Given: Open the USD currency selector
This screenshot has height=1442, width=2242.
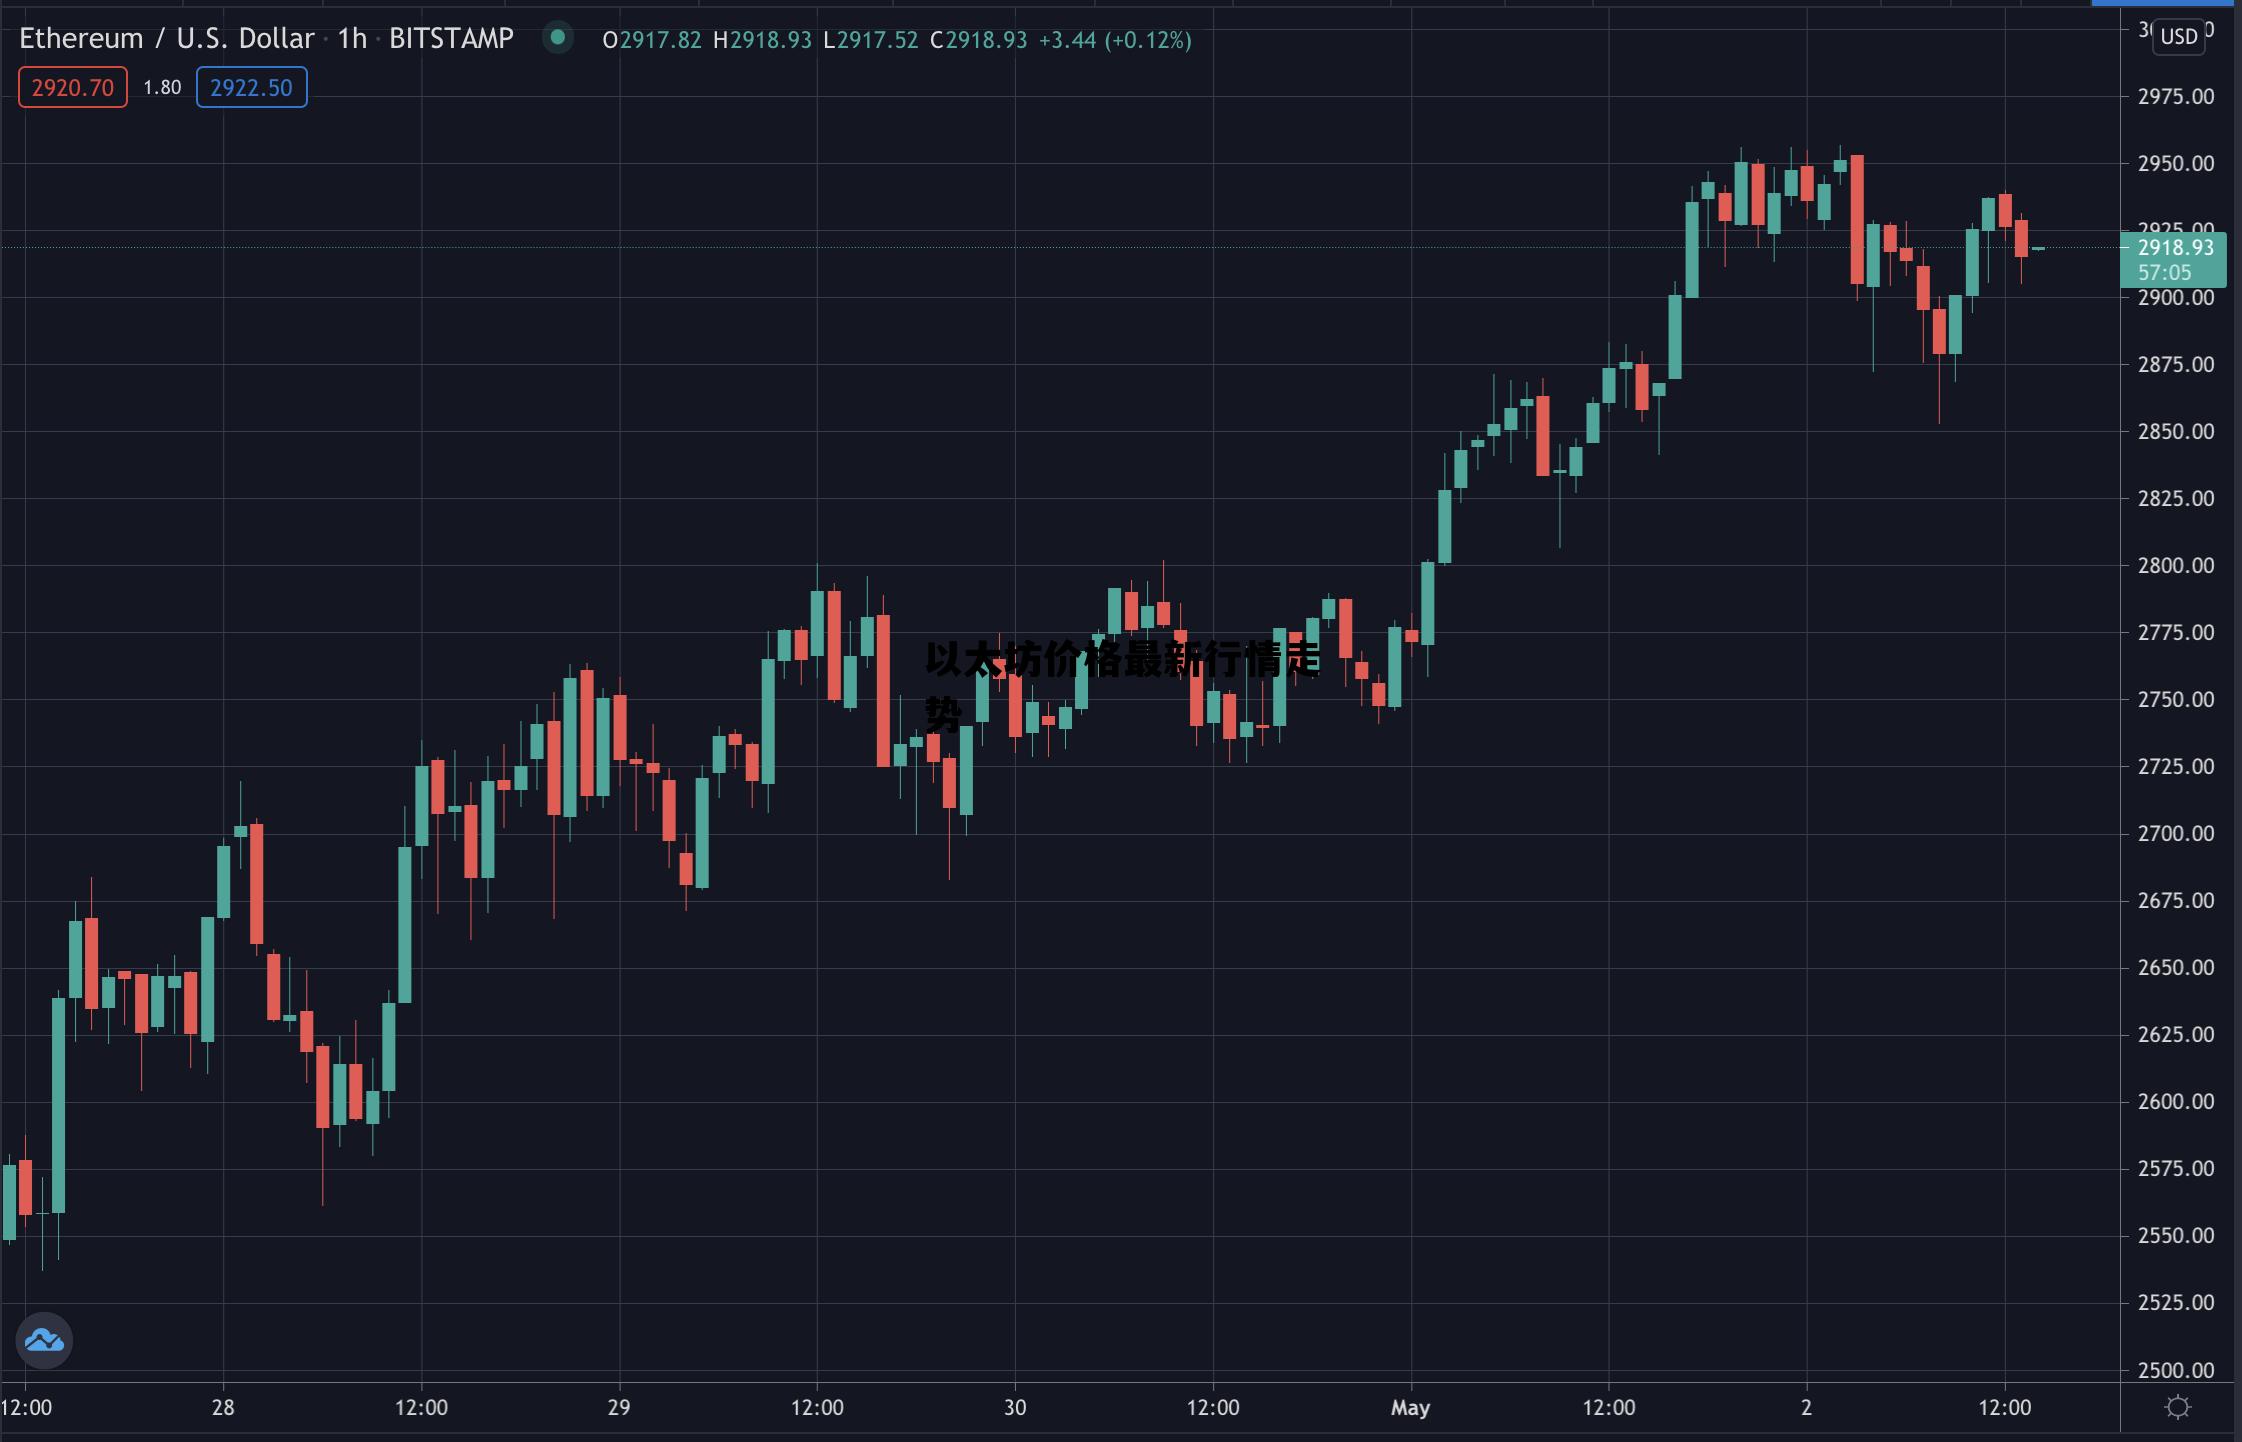Looking at the screenshot, I should coord(2178,37).
